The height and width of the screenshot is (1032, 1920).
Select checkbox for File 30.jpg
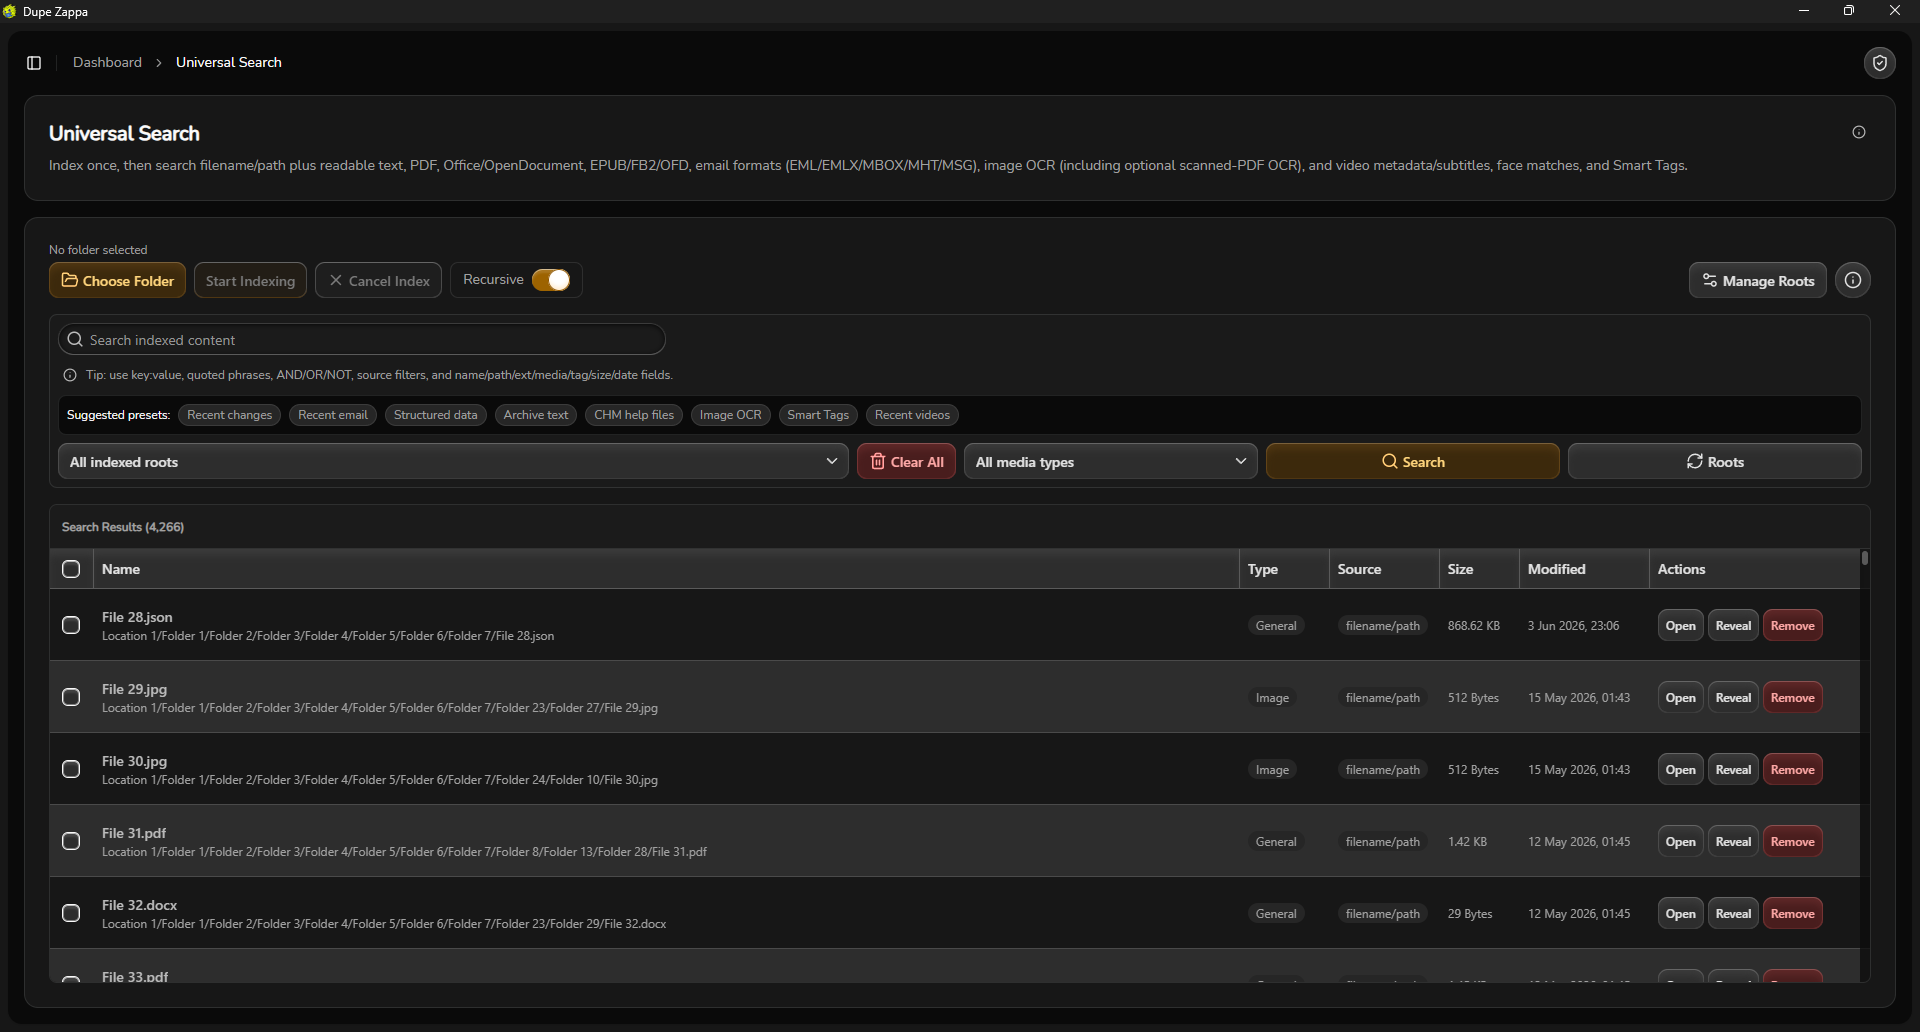(x=71, y=769)
